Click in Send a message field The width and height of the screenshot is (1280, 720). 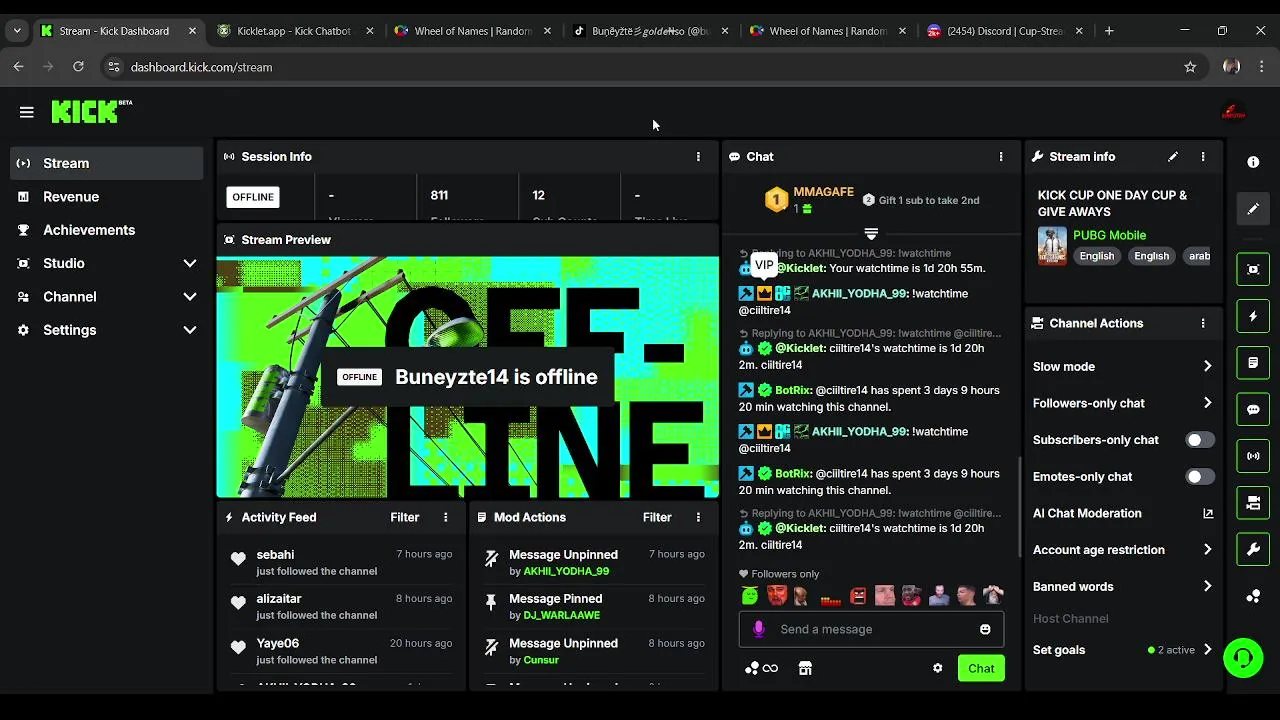point(871,629)
